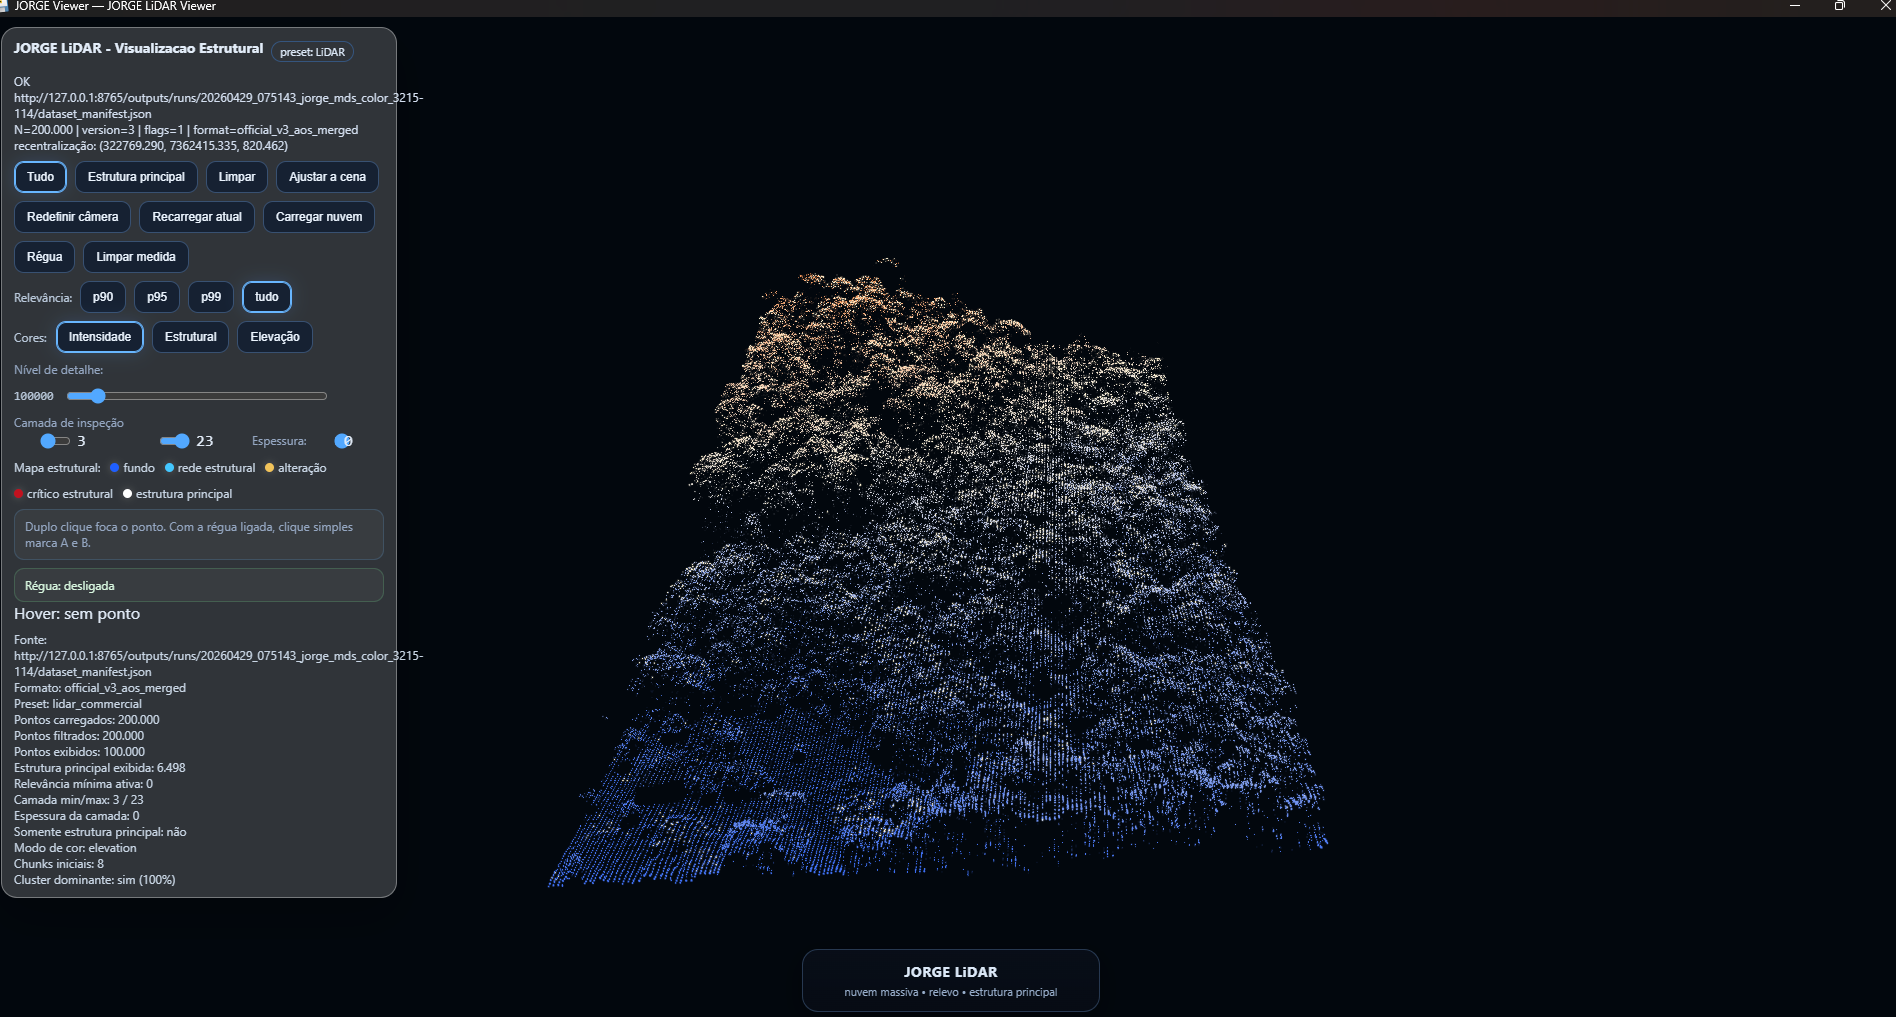
Task: Select p99 relevance filter
Action: [x=211, y=297]
